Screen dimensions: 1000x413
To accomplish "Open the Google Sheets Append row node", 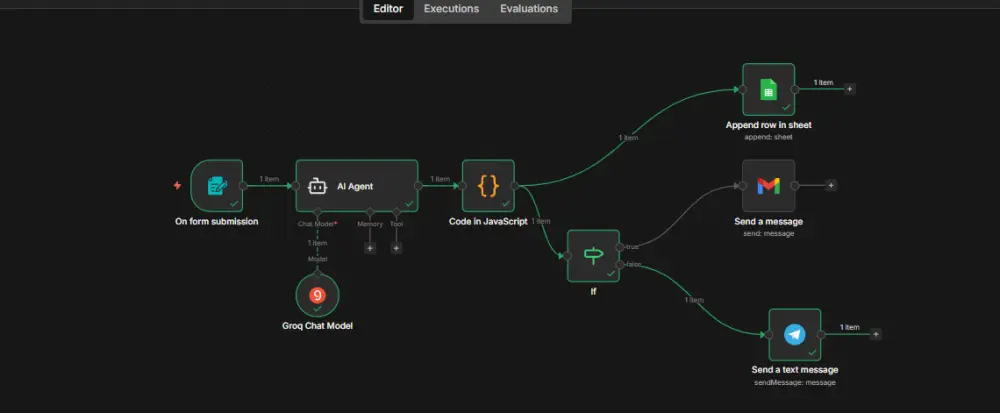I will click(768, 89).
